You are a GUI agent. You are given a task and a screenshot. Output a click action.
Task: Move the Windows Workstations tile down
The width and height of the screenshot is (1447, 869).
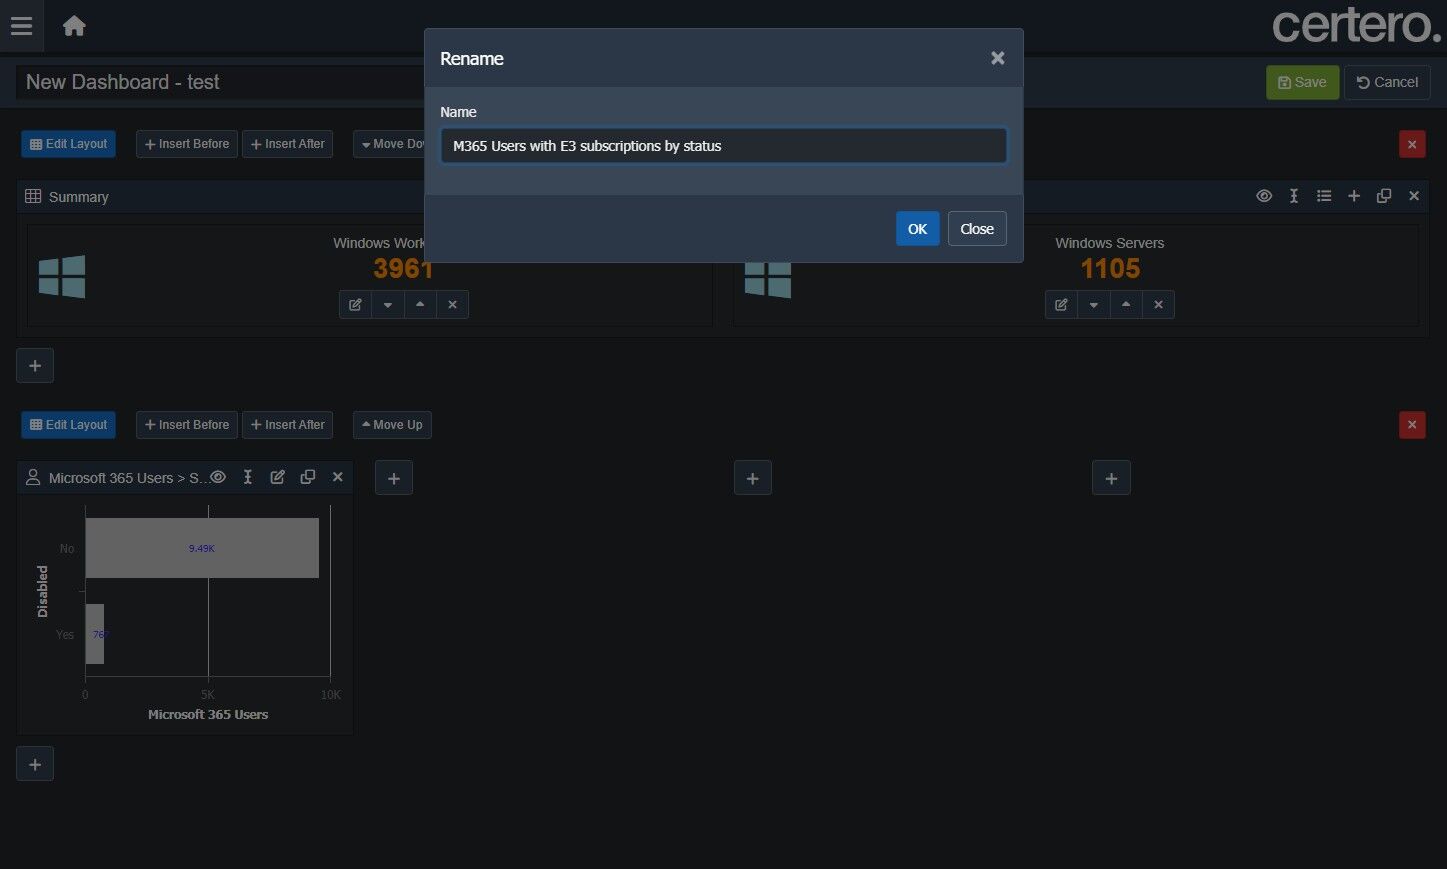(388, 305)
